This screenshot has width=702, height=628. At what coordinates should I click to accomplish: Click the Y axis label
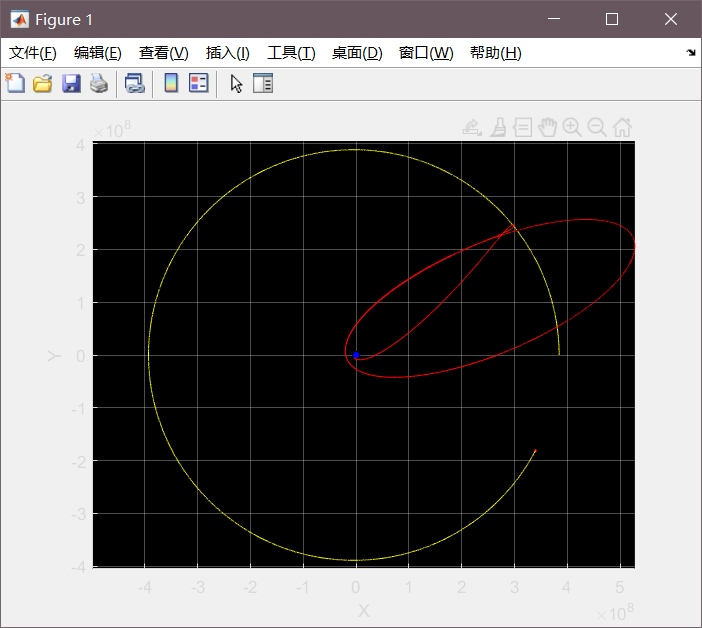pyautogui.click(x=54, y=356)
